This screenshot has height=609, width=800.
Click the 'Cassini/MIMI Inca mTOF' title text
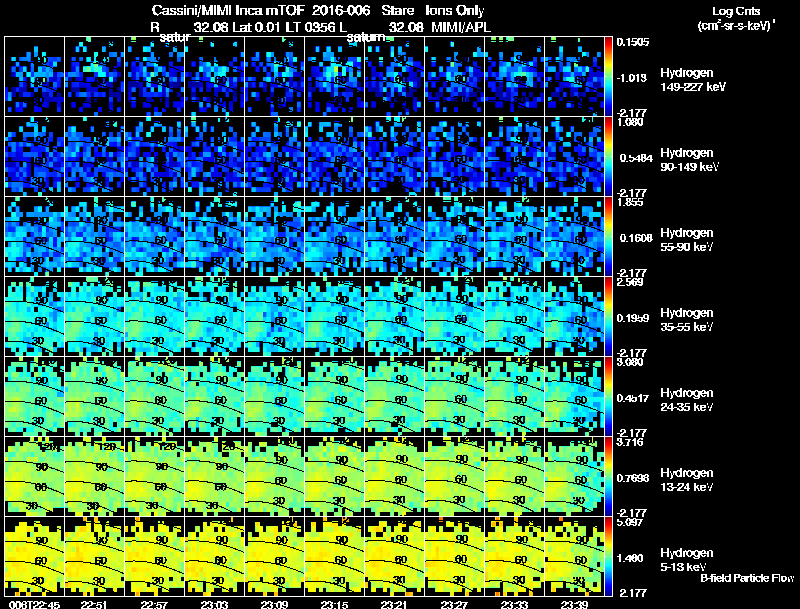coord(228,11)
